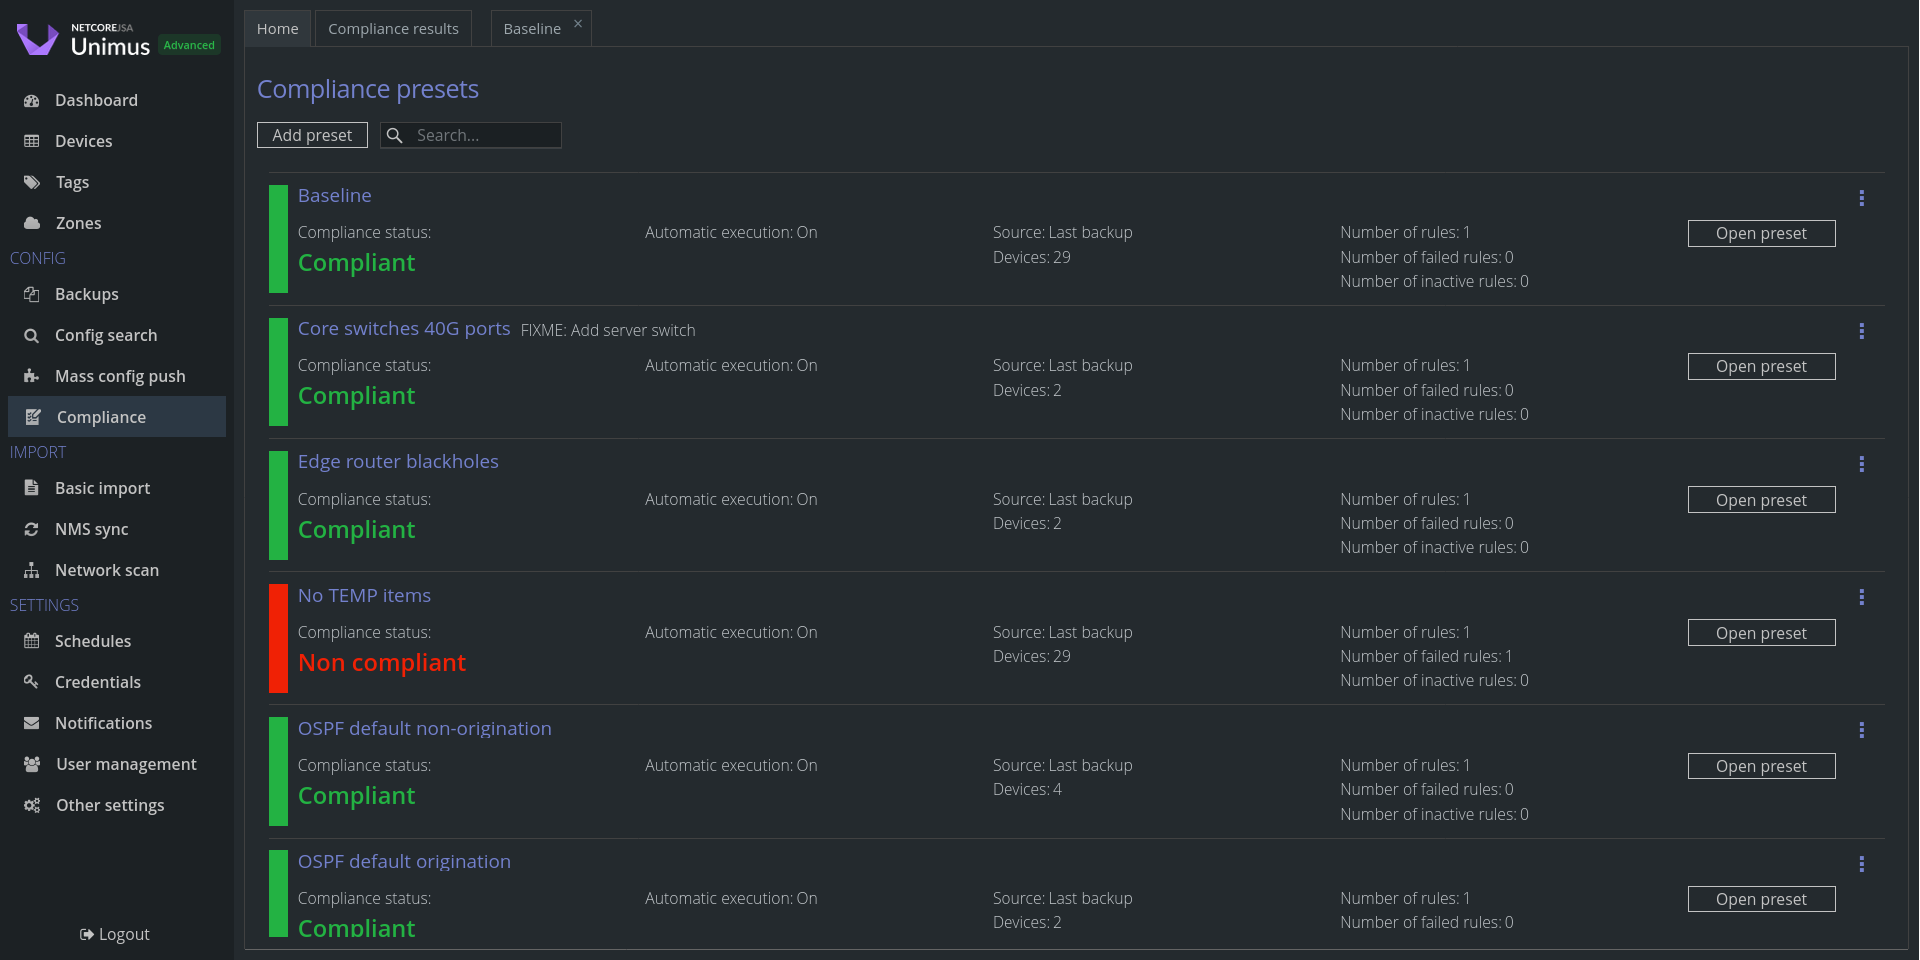Screen dimensions: 1920x960
Task: Click the Dashboard icon in sidebar
Action: (x=32, y=100)
